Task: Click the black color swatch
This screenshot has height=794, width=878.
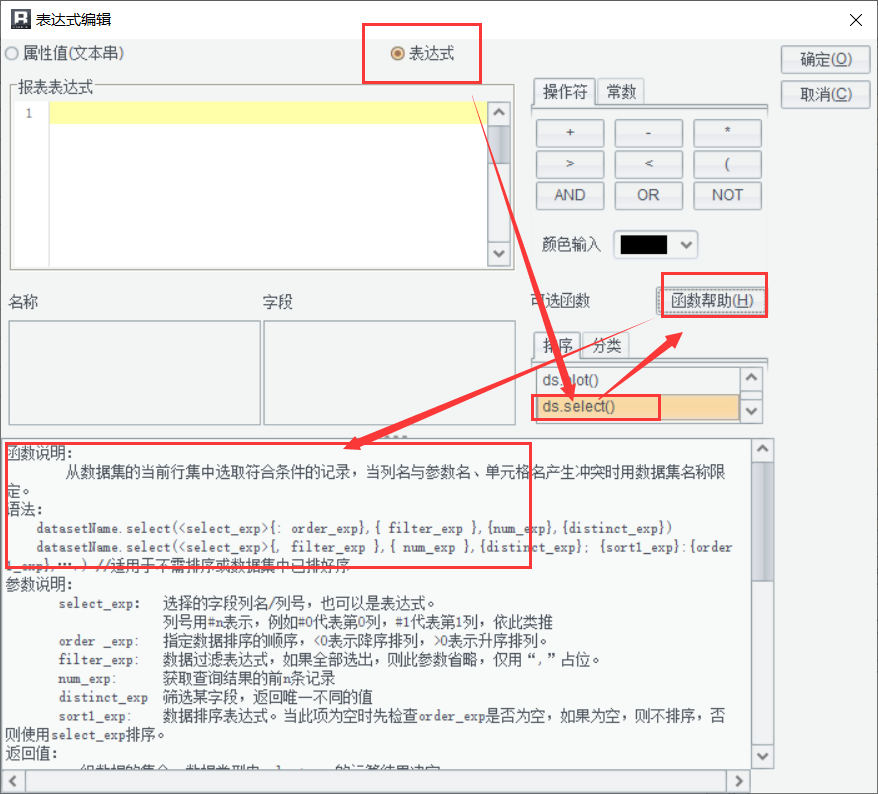Action: [644, 245]
